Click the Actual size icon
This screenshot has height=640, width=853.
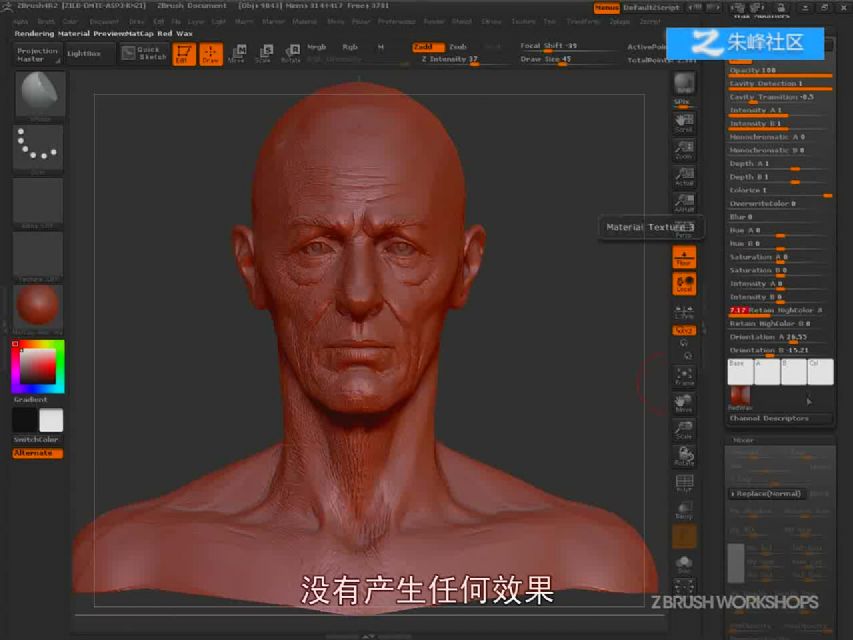click(x=684, y=176)
